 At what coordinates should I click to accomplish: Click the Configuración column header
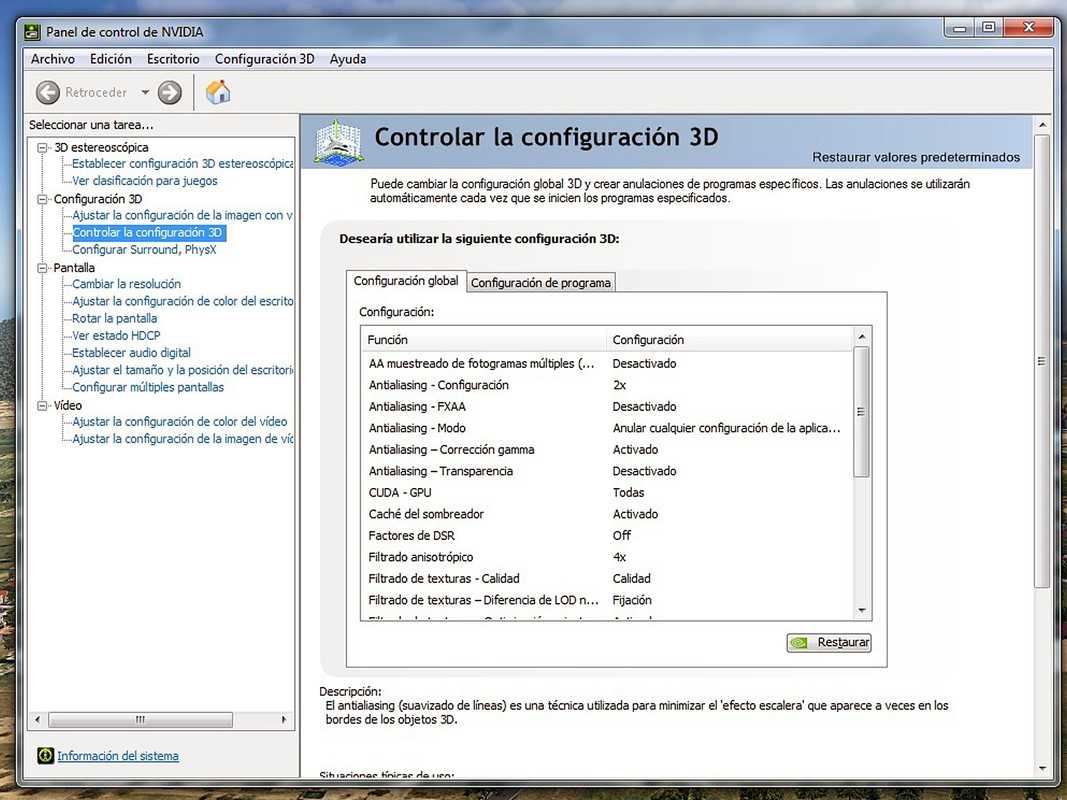tap(729, 339)
